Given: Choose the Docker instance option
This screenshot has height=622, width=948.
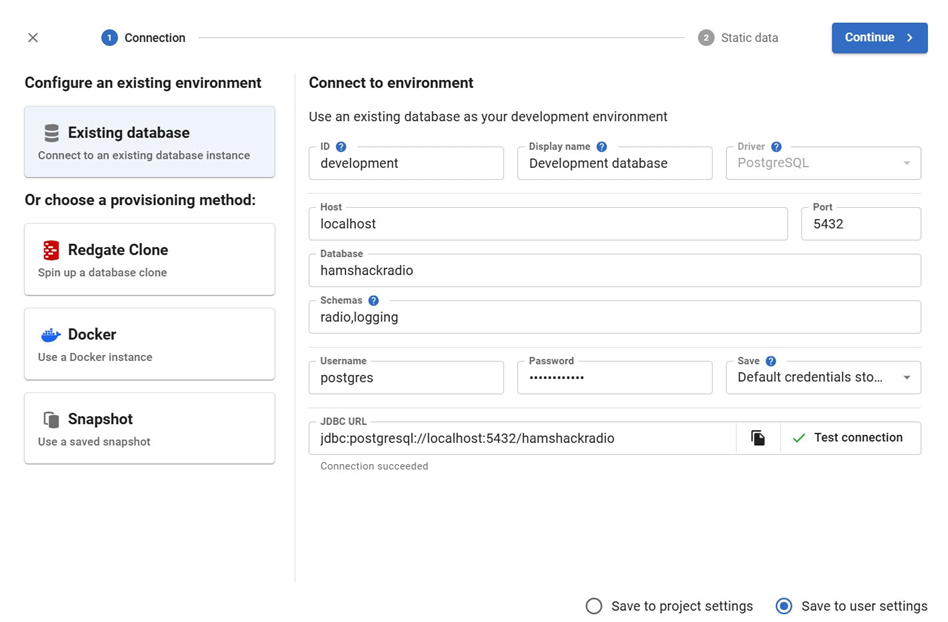Looking at the screenshot, I should tap(149, 344).
